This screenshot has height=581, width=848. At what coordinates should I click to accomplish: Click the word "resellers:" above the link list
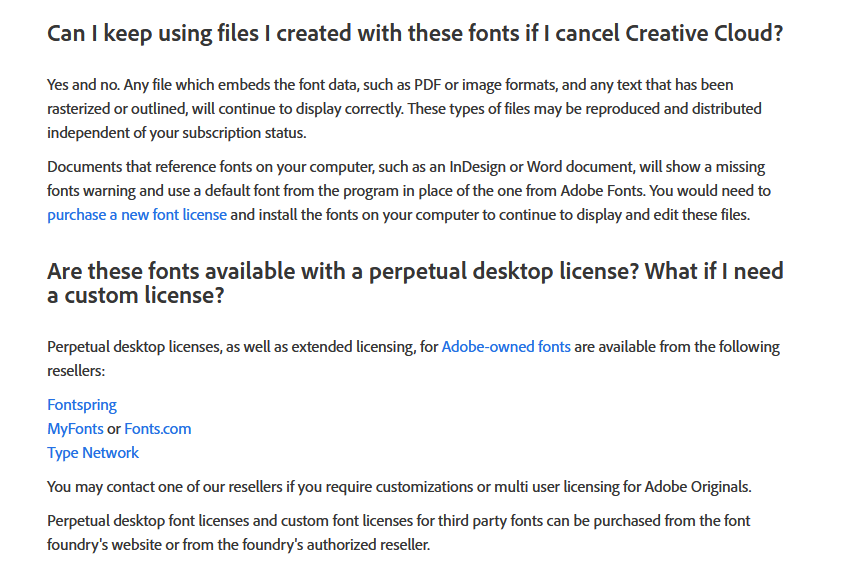pyautogui.click(x=78, y=370)
